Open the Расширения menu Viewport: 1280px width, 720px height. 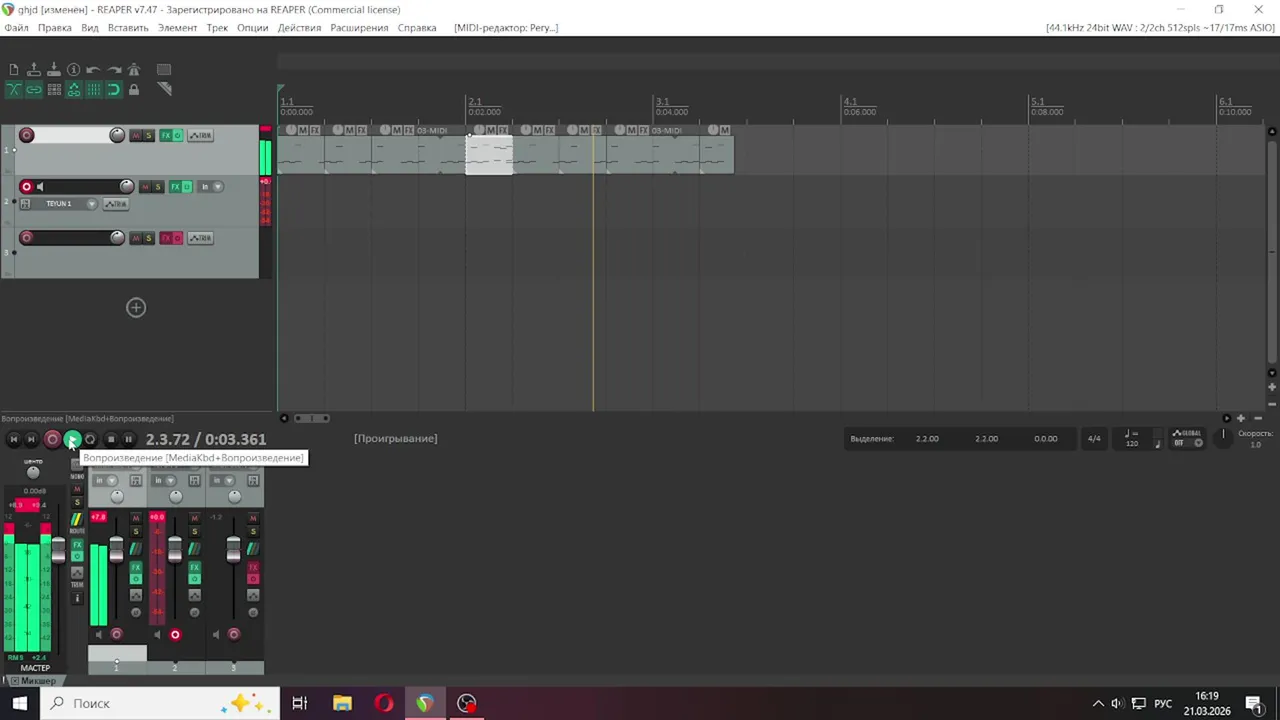(359, 28)
